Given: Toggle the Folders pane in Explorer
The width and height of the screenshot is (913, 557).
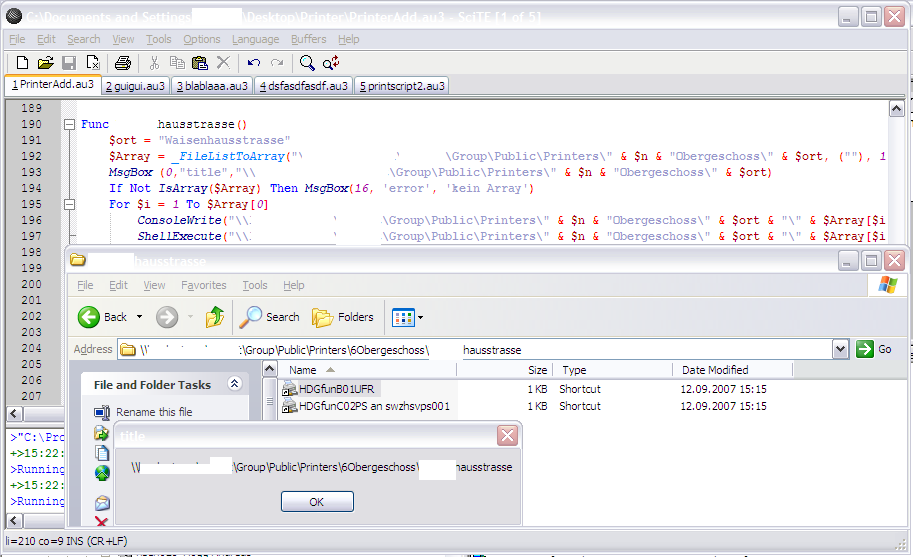Looking at the screenshot, I should (343, 317).
